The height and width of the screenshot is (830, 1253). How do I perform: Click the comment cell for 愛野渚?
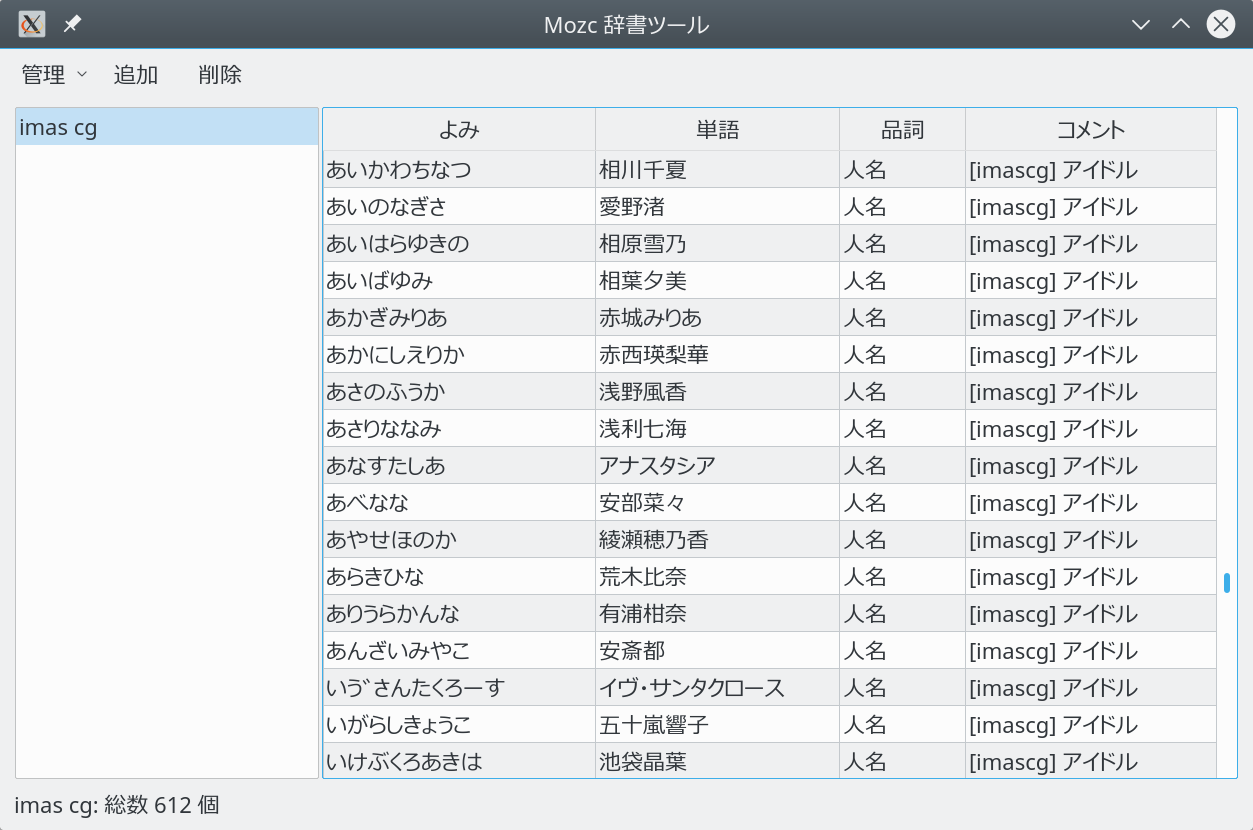coord(1091,207)
